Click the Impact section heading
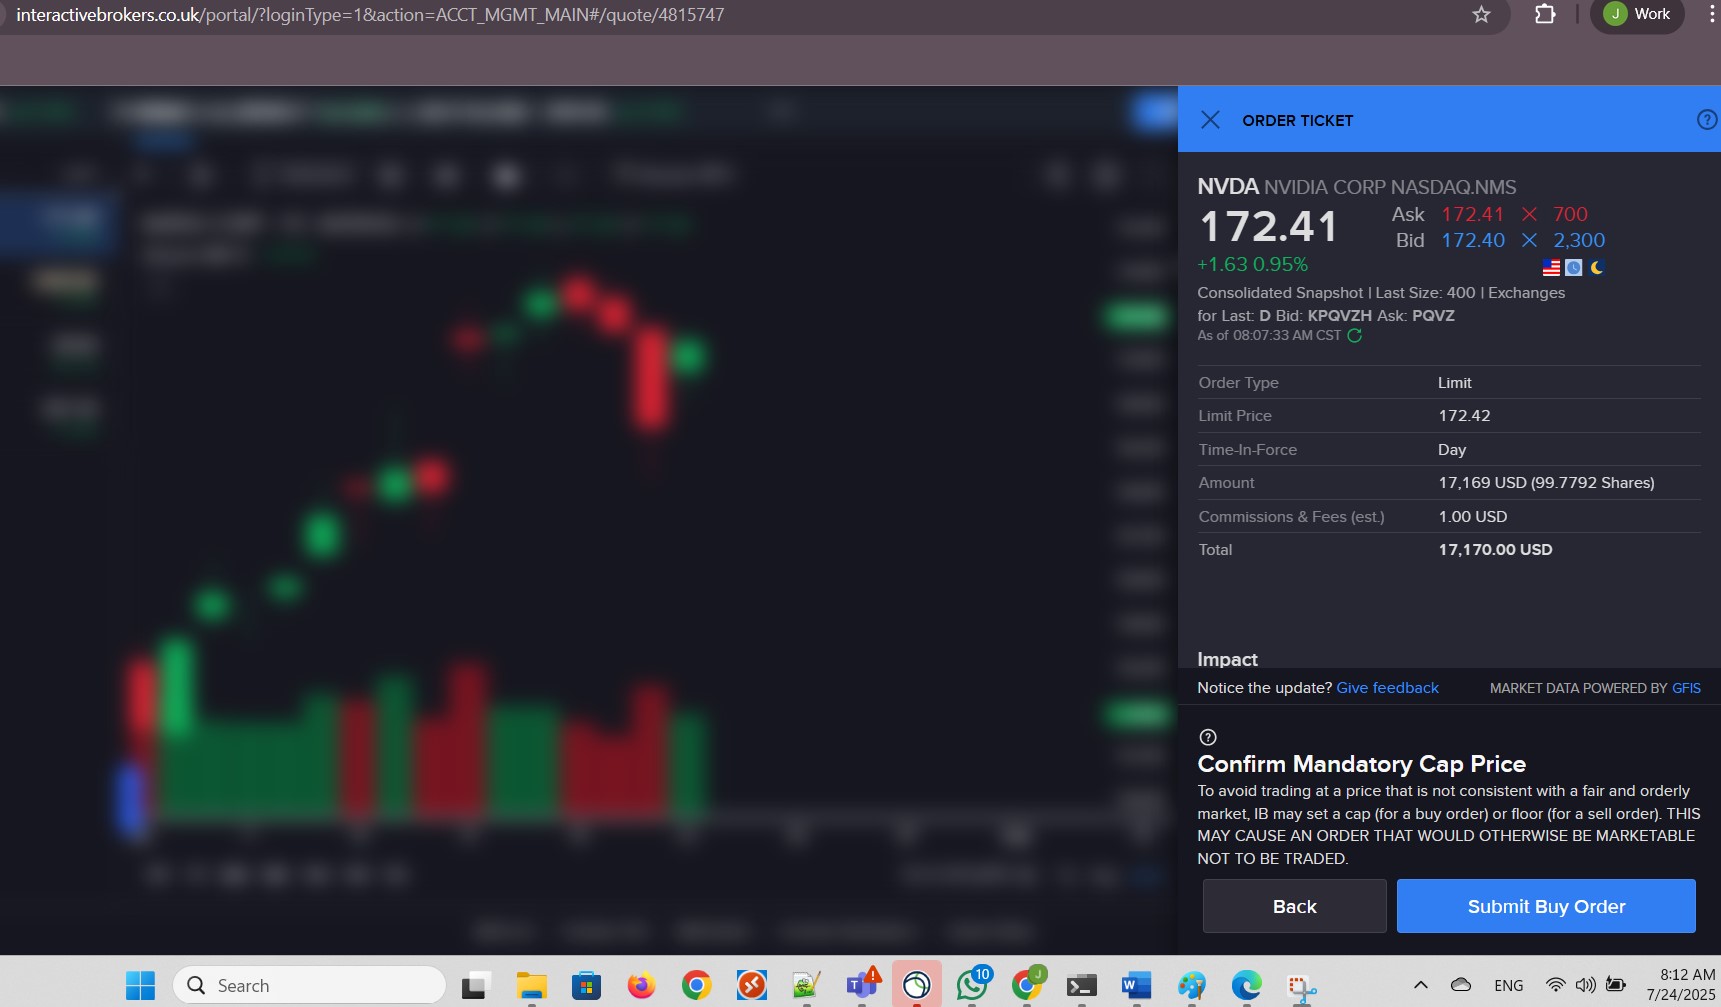The width and height of the screenshot is (1721, 1007). point(1227,660)
